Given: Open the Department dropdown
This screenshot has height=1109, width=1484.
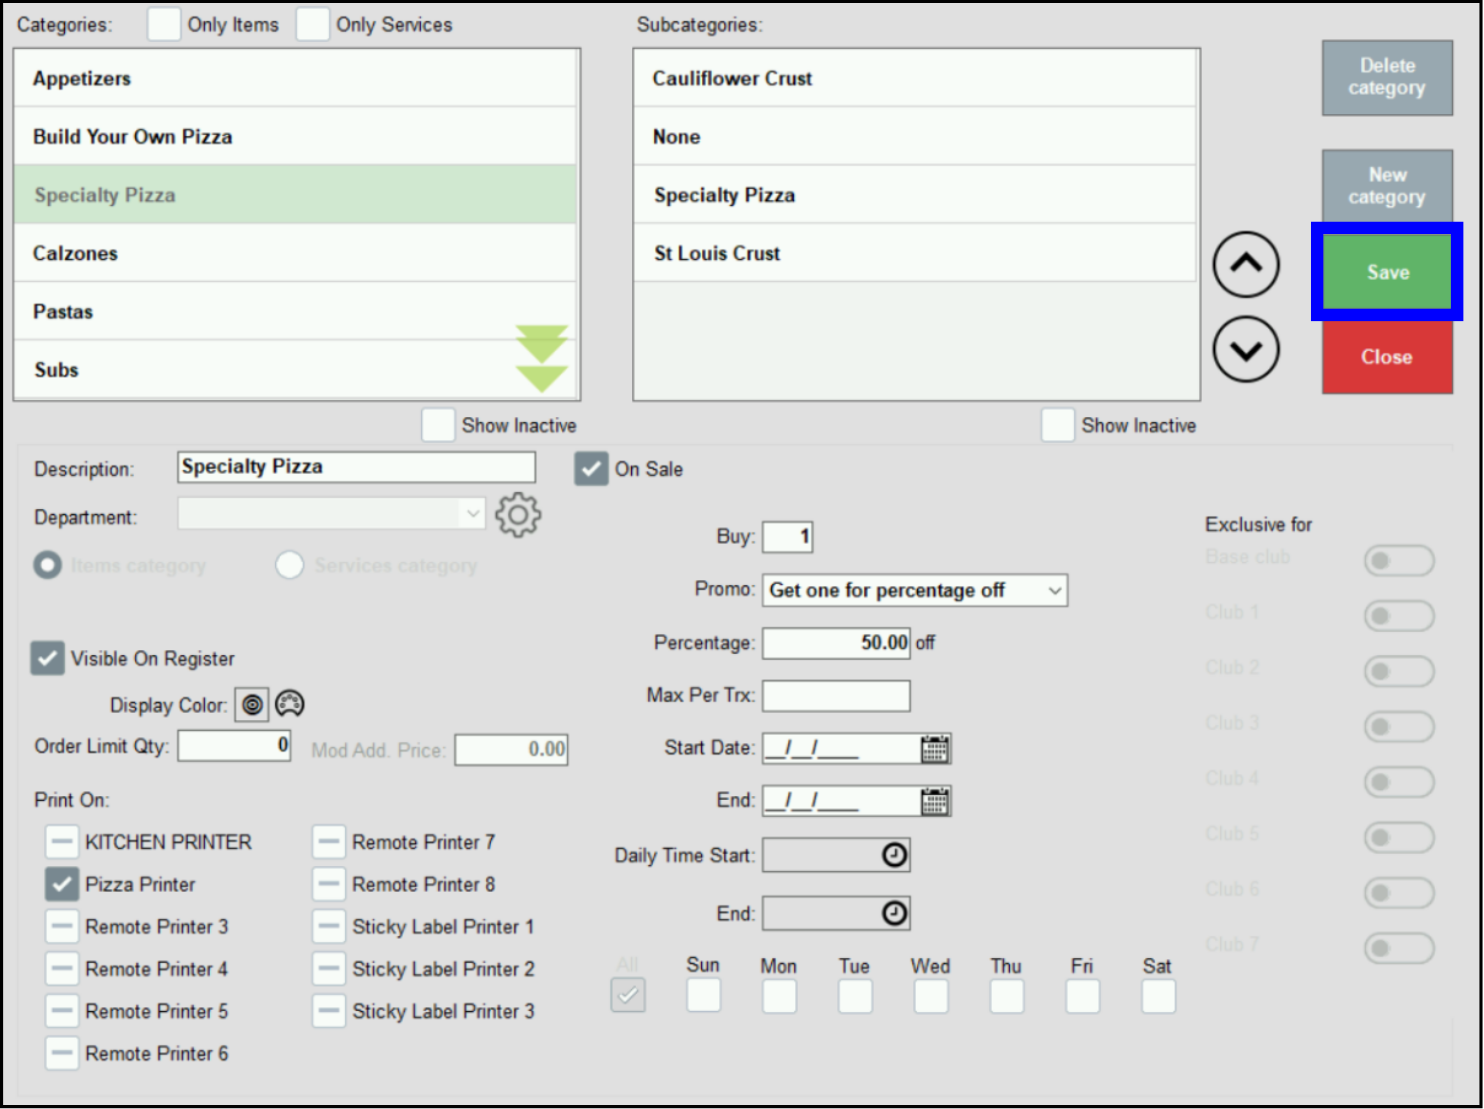Looking at the screenshot, I should click(331, 514).
